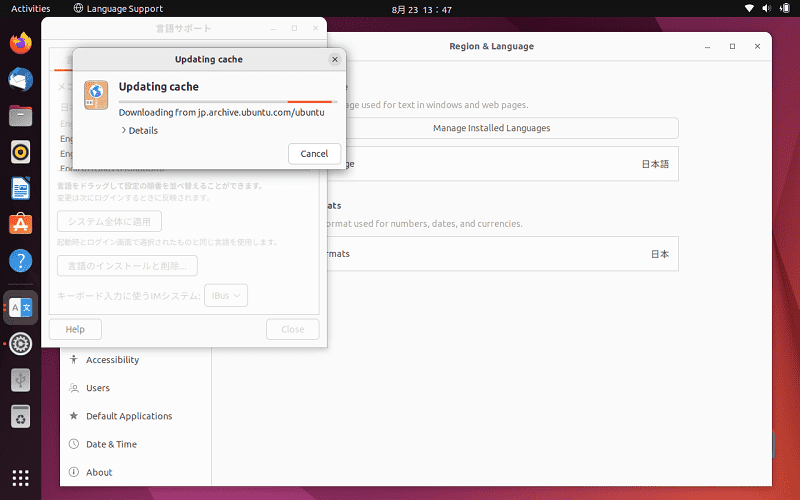Click the Language Support dock icon
The height and width of the screenshot is (500, 800).
(20, 308)
